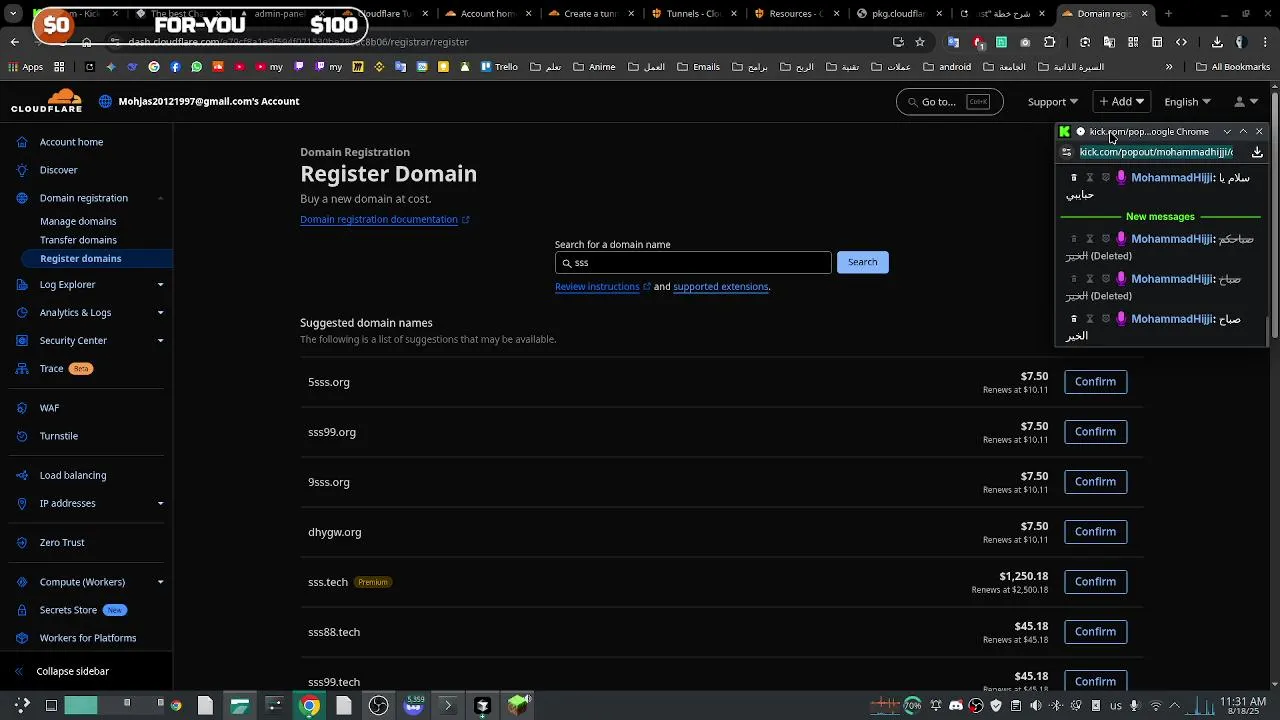Click the Turnstile sidebar icon
Image resolution: width=1280 pixels, height=720 pixels.
coord(22,436)
